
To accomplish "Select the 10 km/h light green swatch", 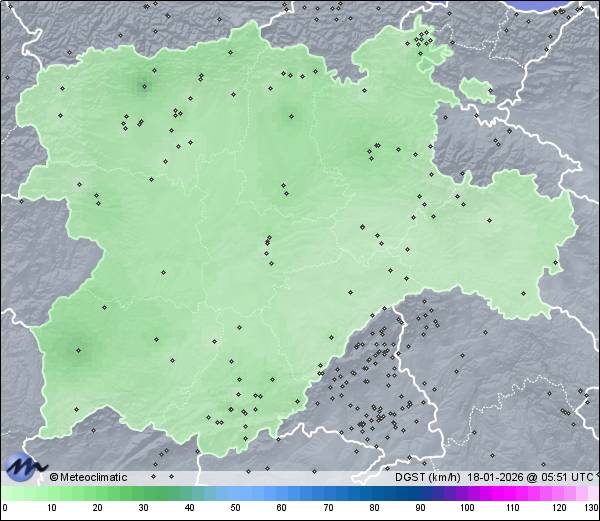I will [51, 494].
